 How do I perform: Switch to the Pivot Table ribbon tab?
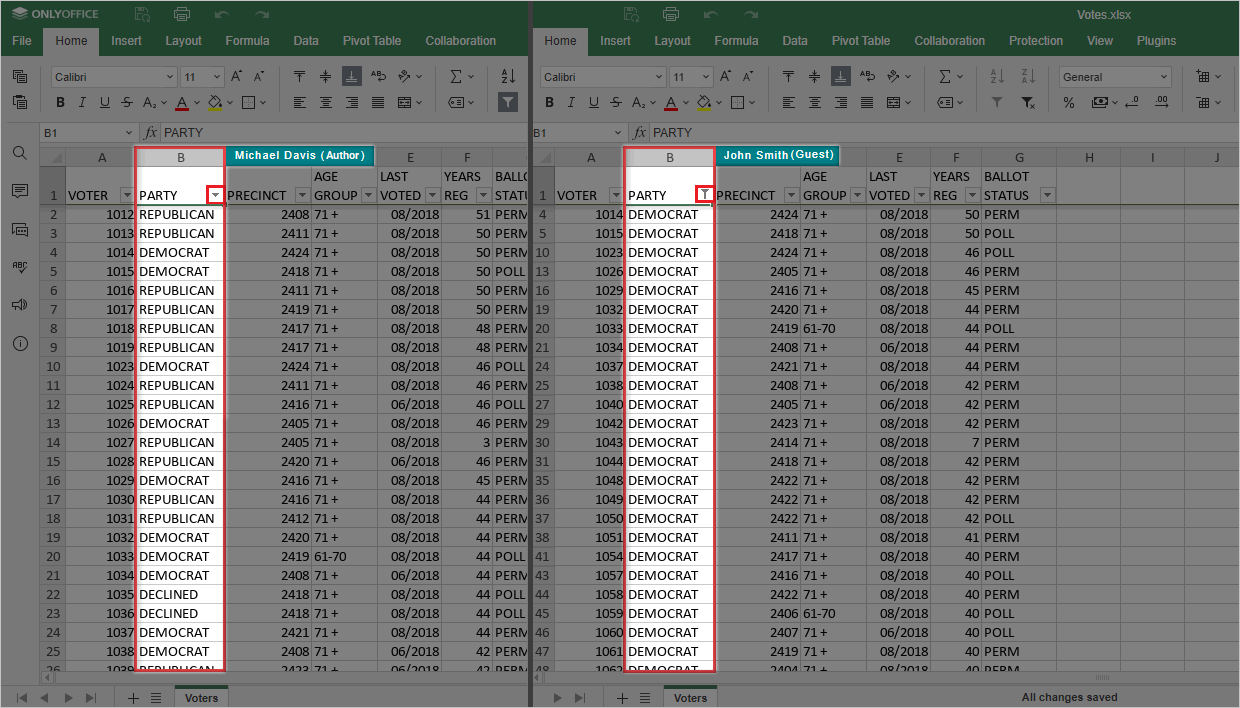[371, 40]
